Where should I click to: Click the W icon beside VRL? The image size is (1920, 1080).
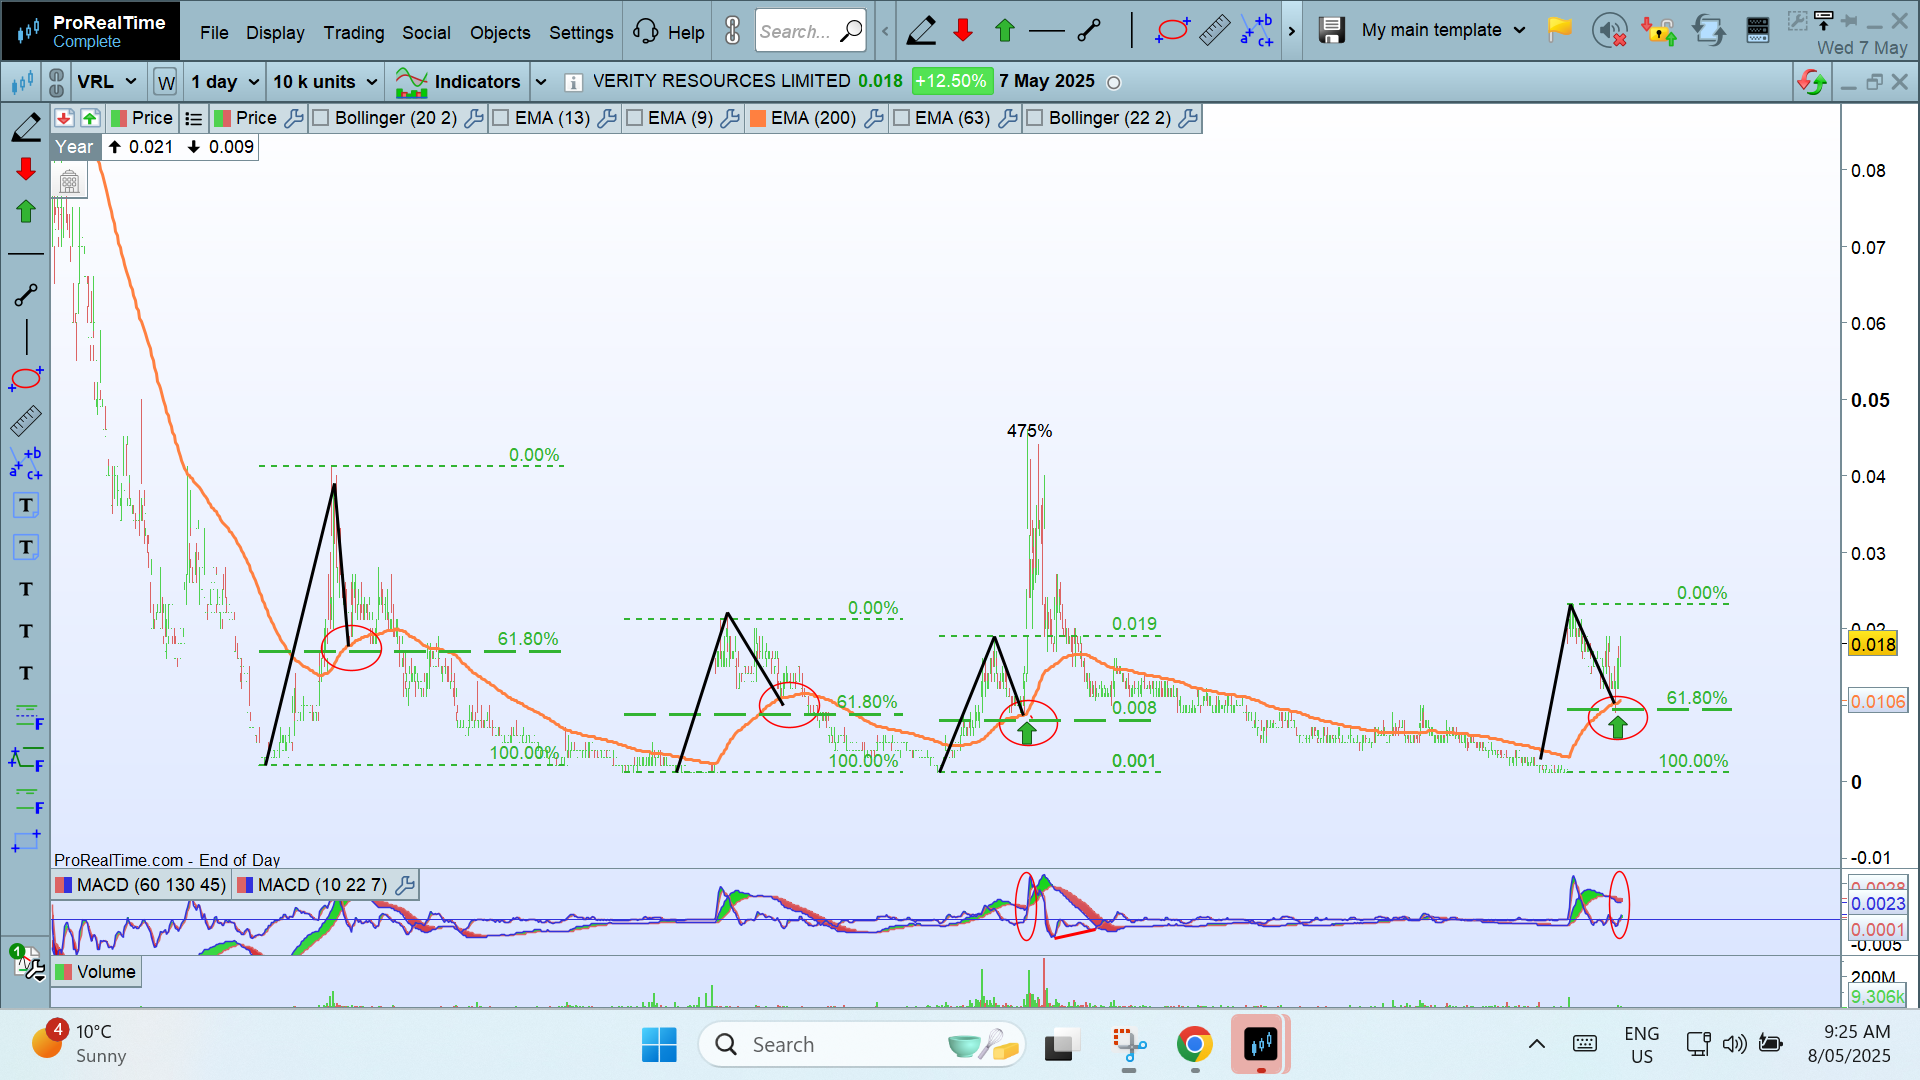coord(166,82)
